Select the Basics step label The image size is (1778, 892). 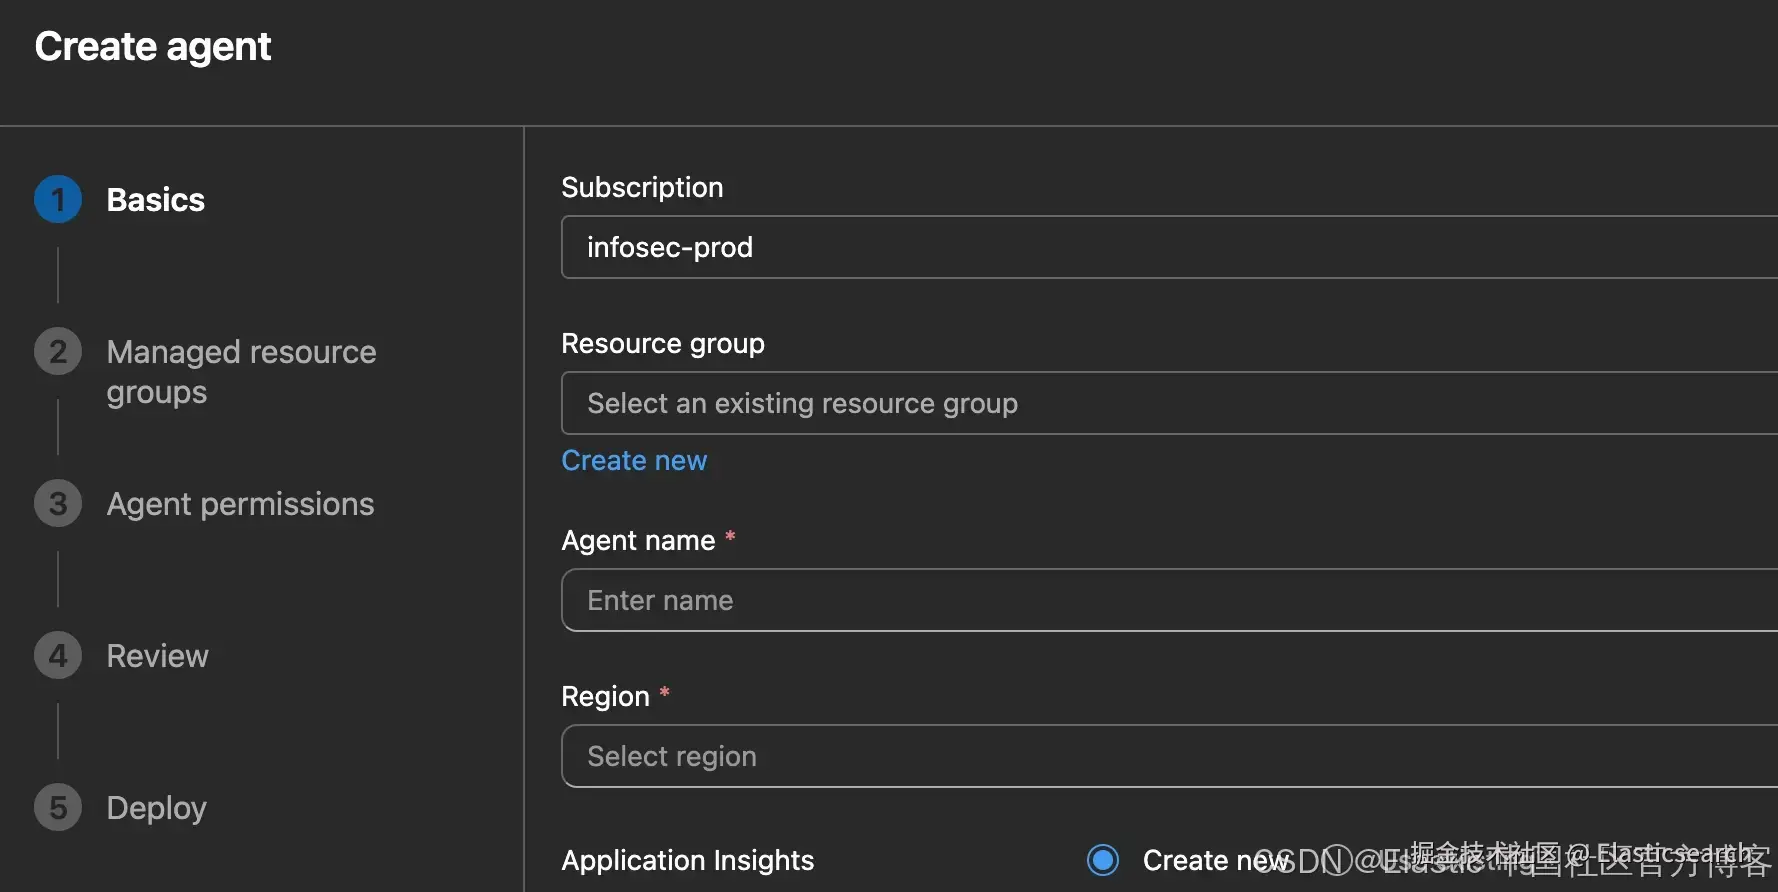coord(155,200)
